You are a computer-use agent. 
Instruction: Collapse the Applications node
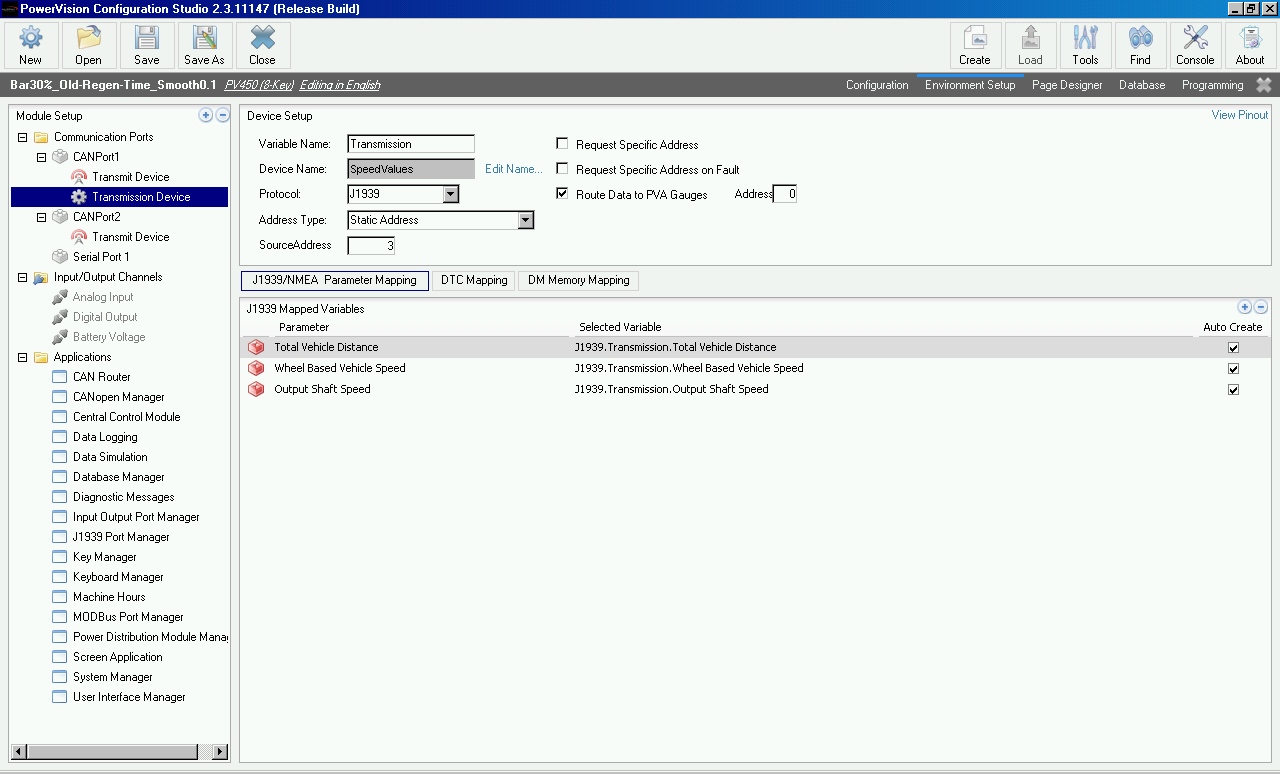click(x=22, y=357)
